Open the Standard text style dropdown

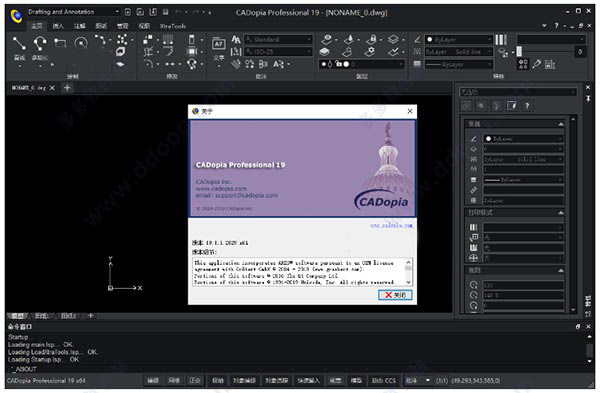click(x=279, y=39)
